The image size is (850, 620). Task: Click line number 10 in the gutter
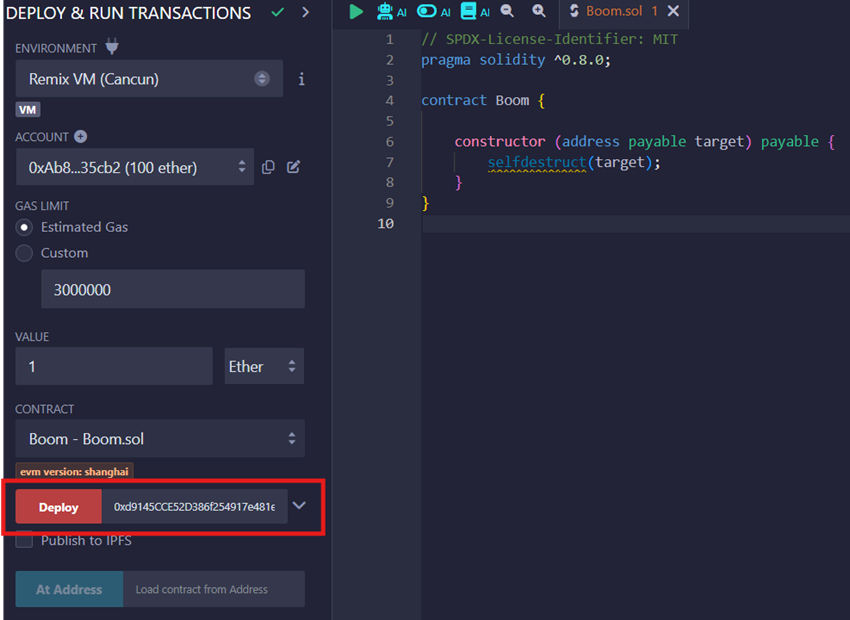(385, 223)
